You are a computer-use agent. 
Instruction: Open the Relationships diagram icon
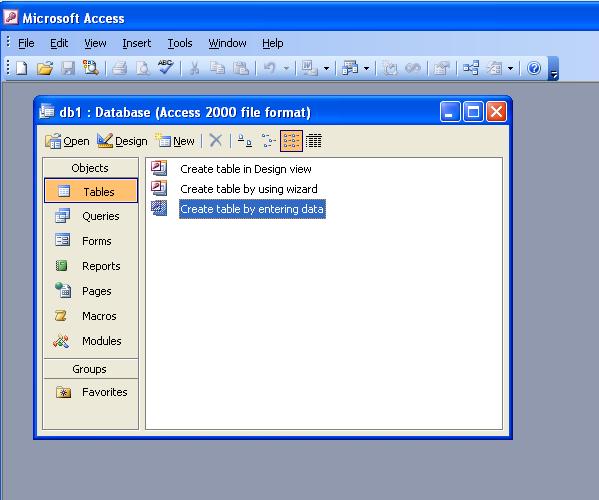tap(470, 68)
